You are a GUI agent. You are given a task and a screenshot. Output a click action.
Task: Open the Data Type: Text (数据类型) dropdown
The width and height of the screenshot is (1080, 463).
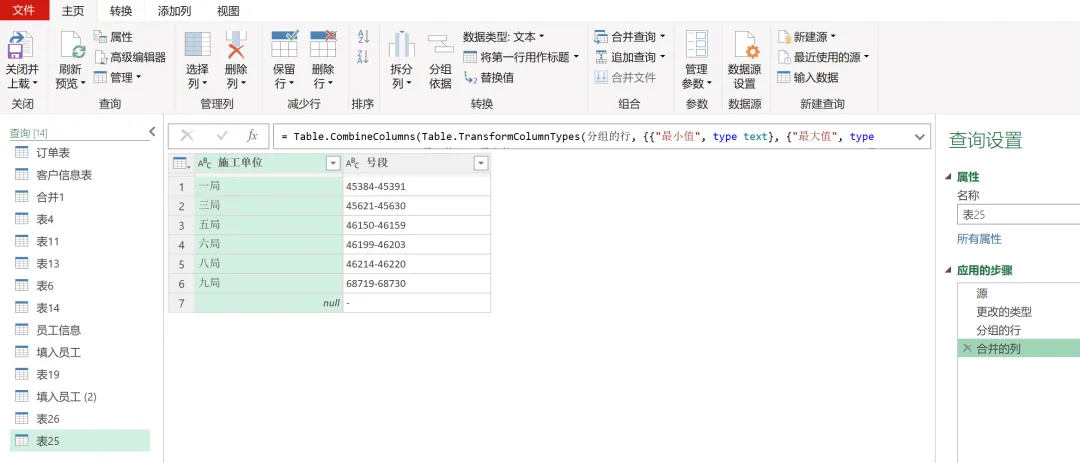pyautogui.click(x=503, y=37)
